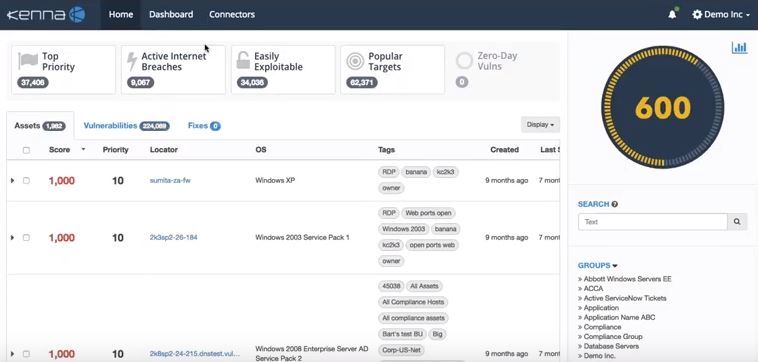Image resolution: width=758 pixels, height=362 pixels.
Task: Click the 9,067 breaches count badge
Action: pos(141,83)
